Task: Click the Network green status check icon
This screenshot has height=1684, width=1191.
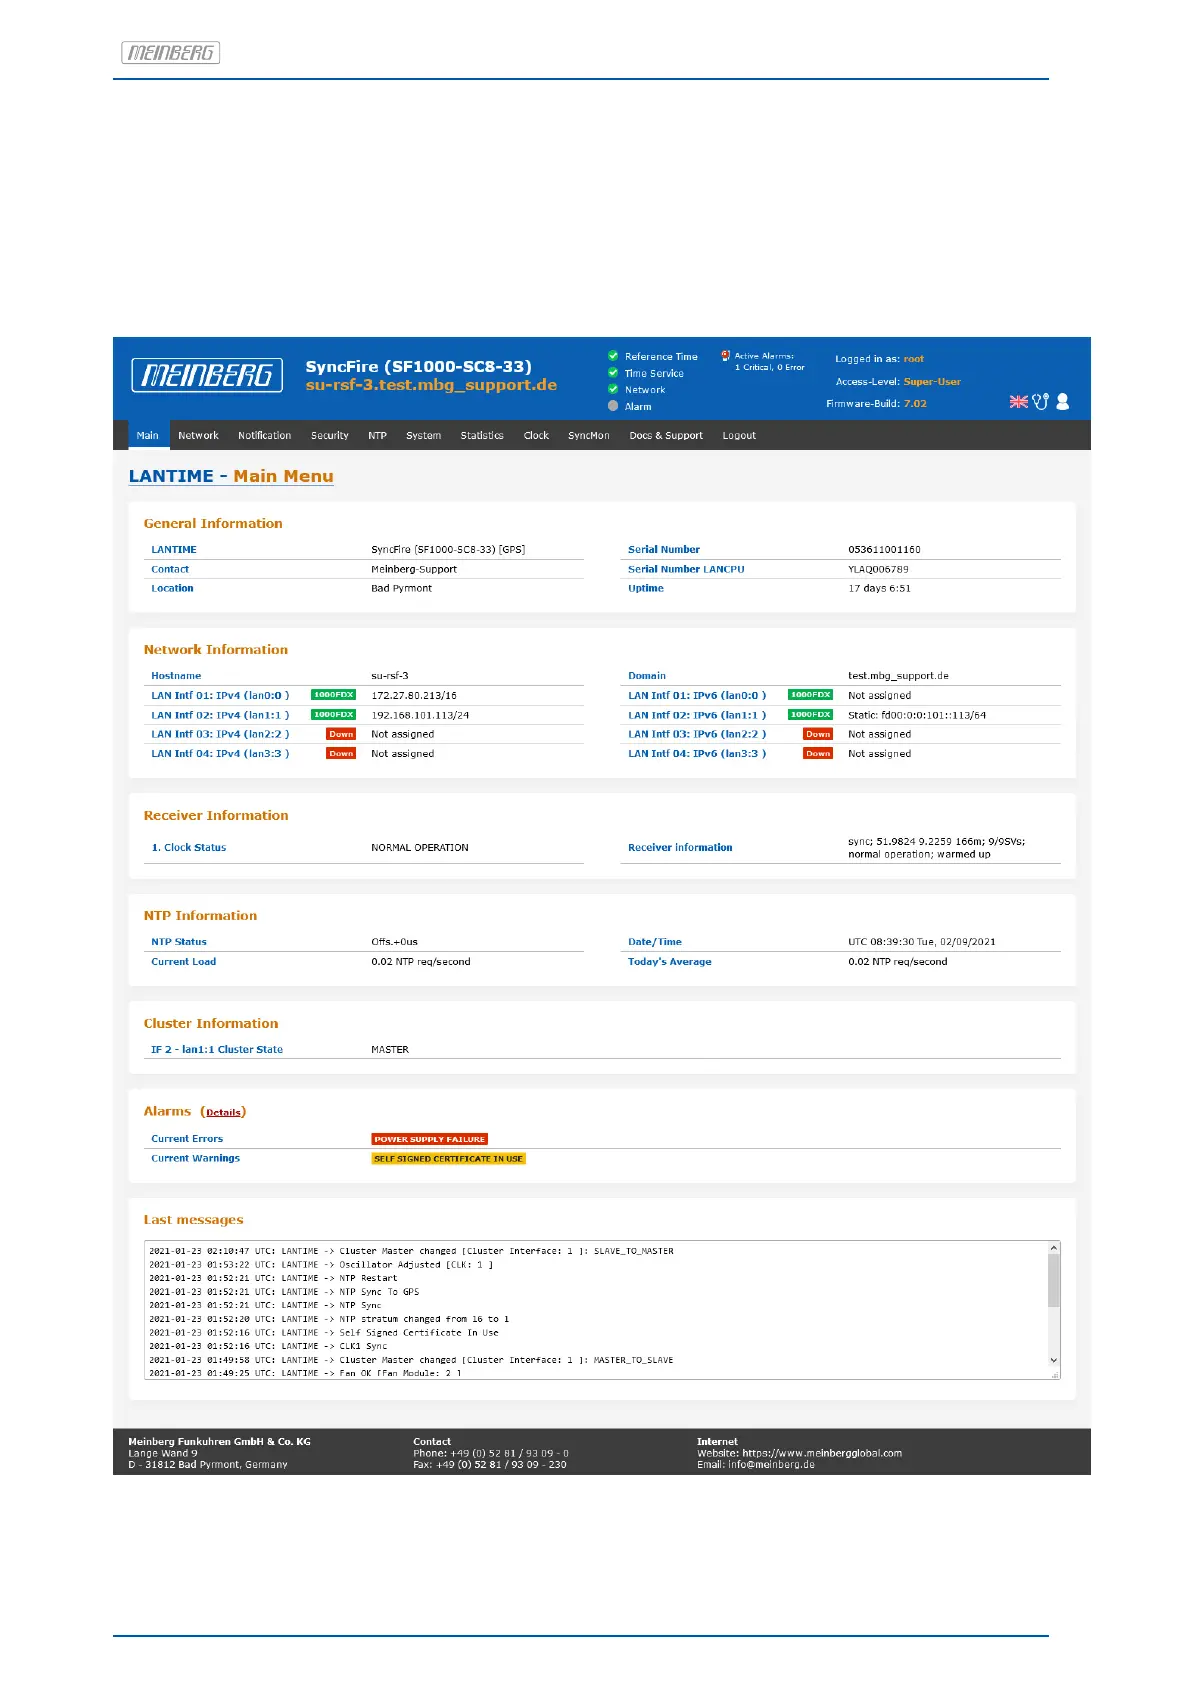Action: (613, 389)
